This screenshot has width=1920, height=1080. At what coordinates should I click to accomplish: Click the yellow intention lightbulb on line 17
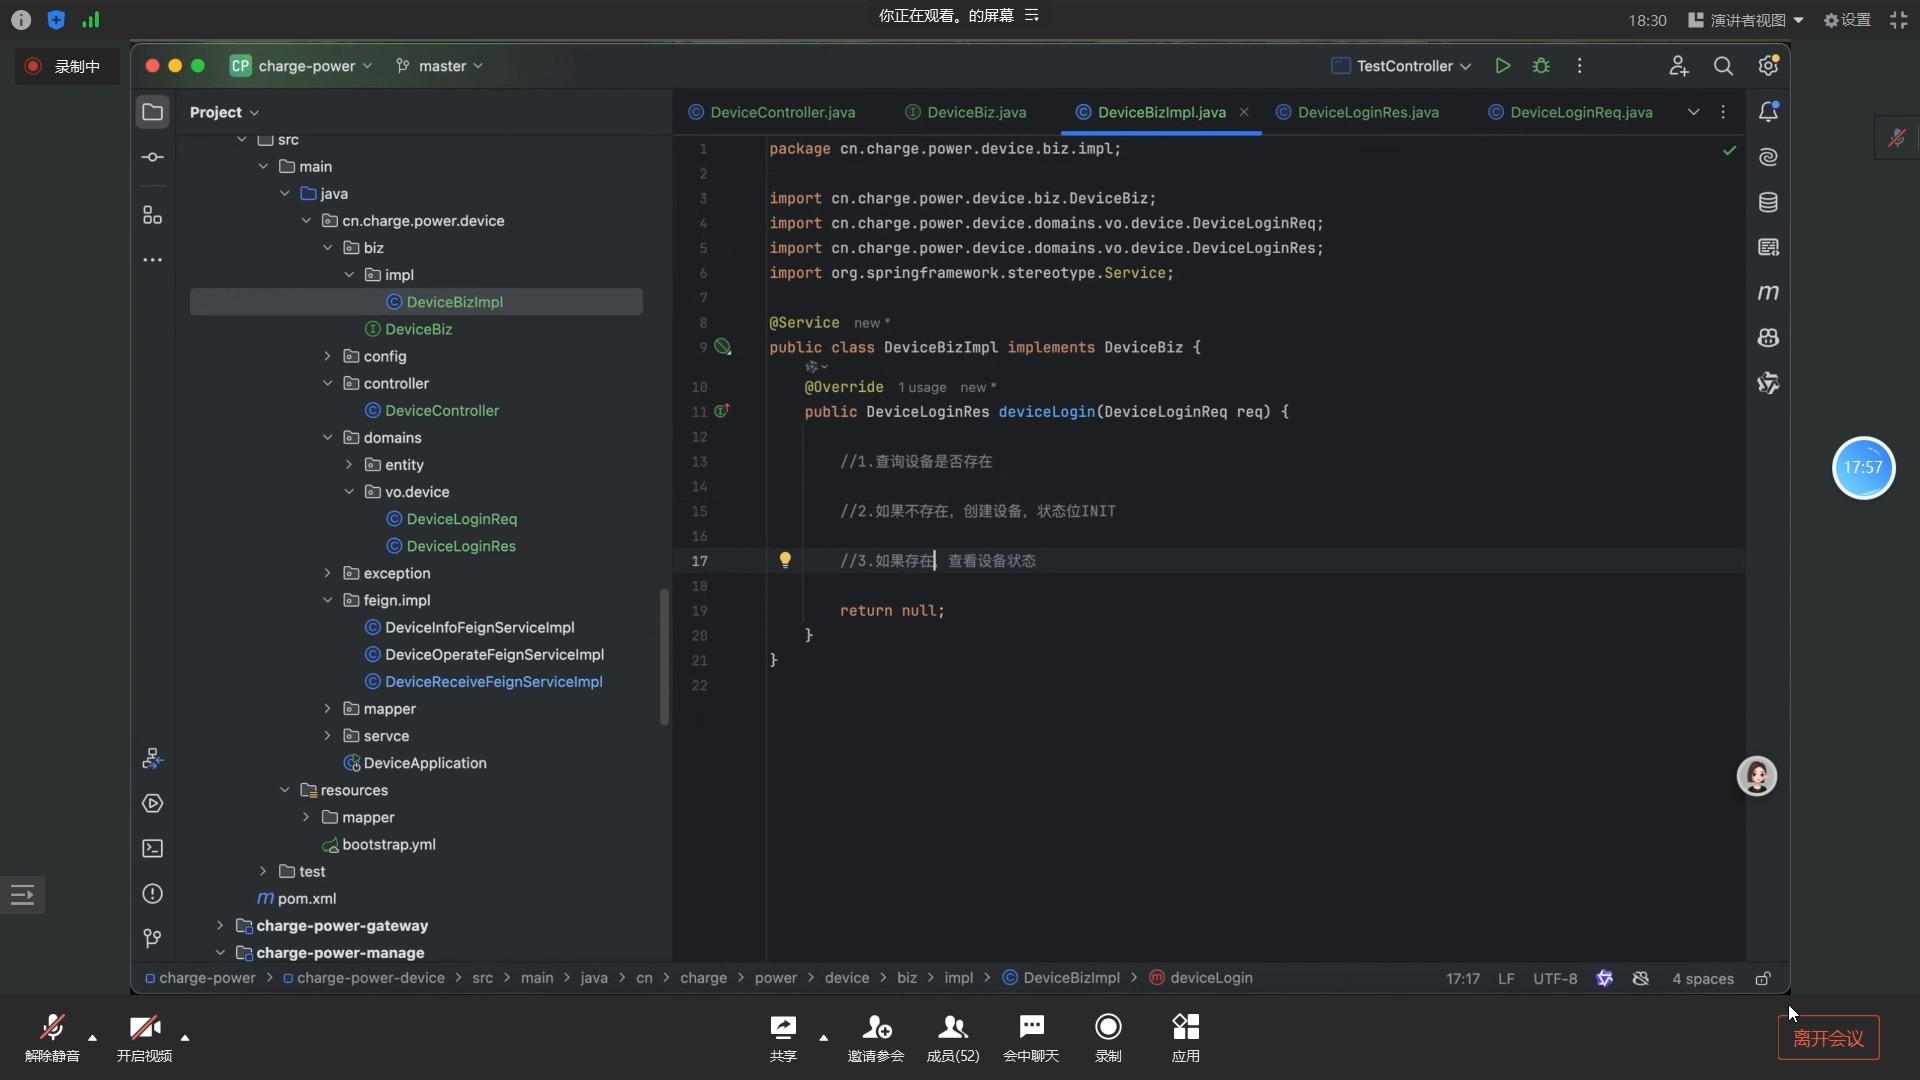(x=785, y=560)
